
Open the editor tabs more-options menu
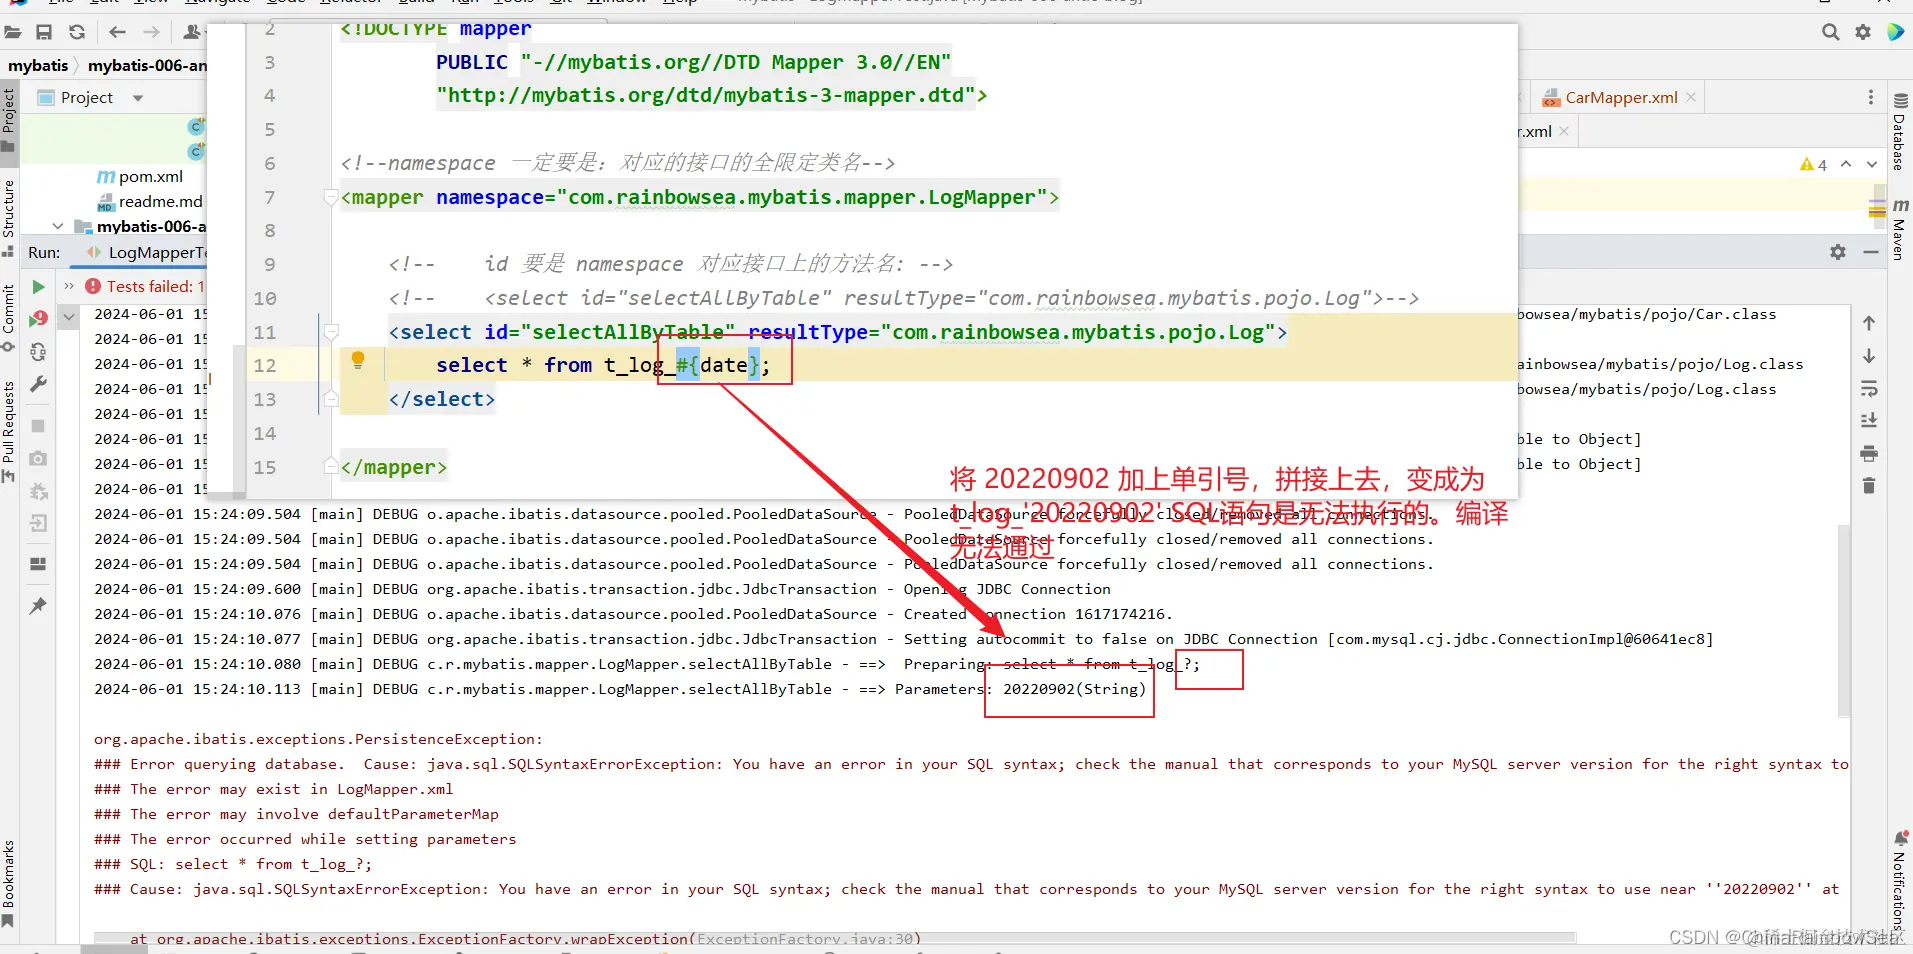click(x=1871, y=97)
